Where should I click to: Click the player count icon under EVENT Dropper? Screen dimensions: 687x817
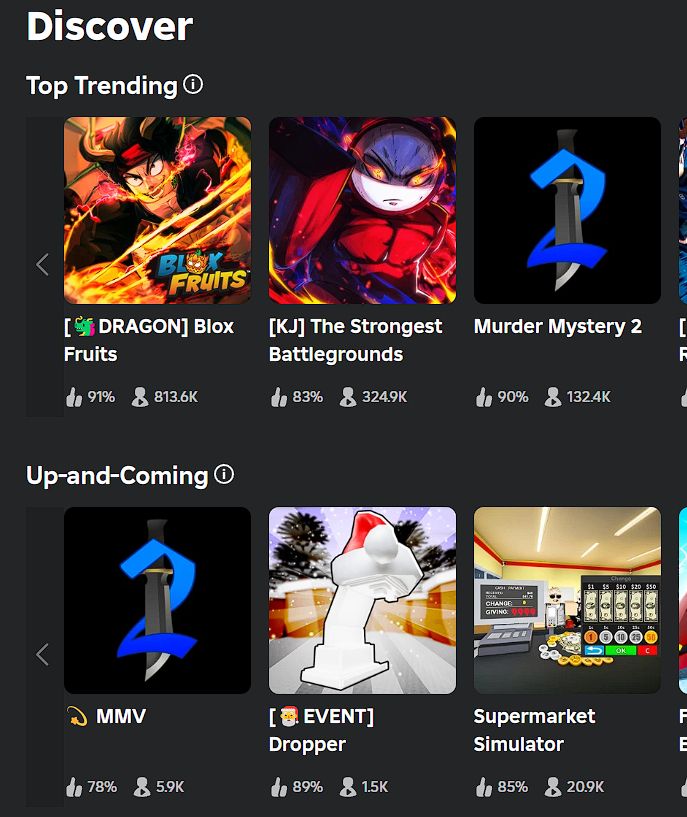click(x=348, y=787)
